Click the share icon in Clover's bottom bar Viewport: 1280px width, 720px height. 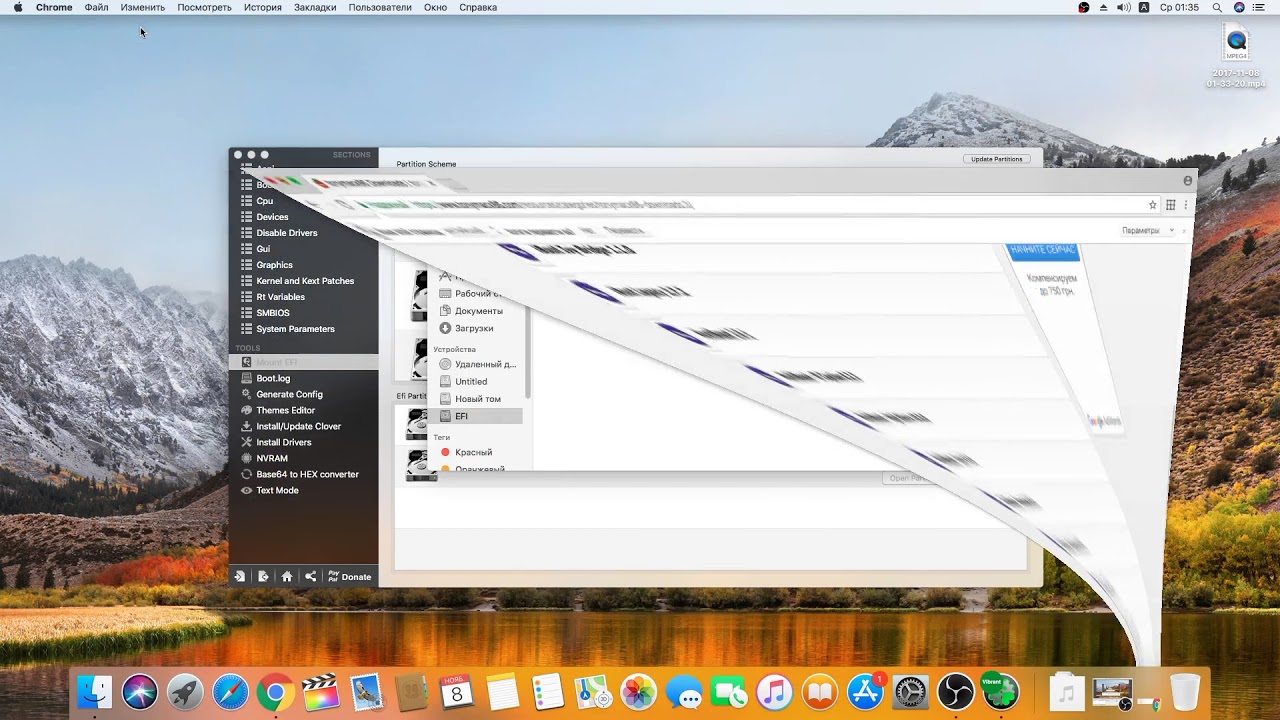point(311,576)
